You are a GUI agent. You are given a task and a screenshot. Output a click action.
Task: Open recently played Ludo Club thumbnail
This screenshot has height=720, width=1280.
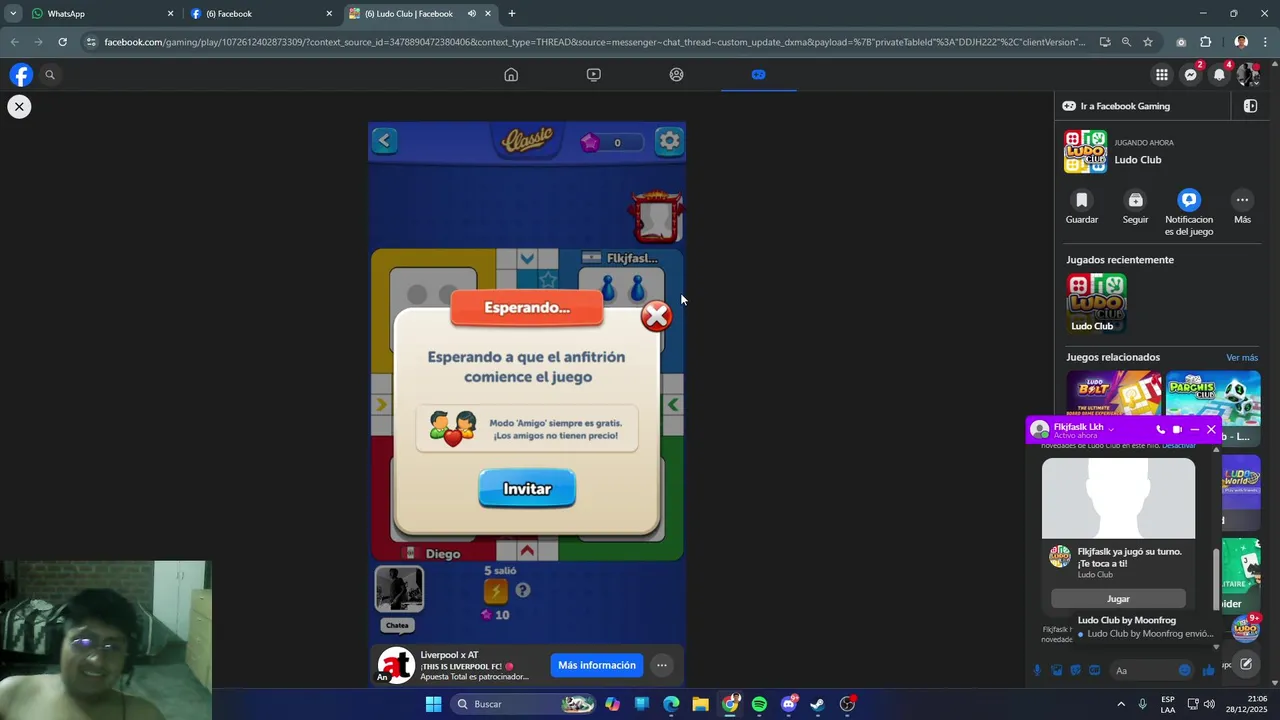point(1096,303)
